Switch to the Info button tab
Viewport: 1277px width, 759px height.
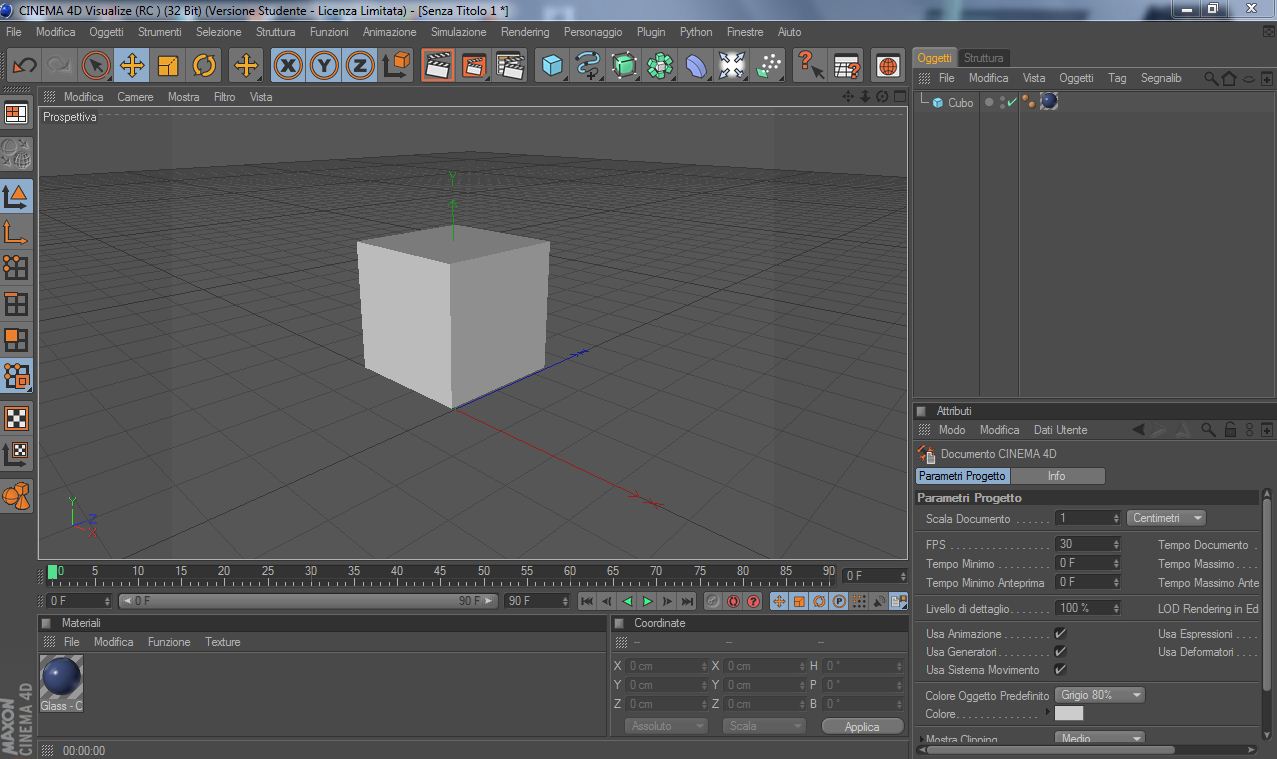tap(1056, 476)
